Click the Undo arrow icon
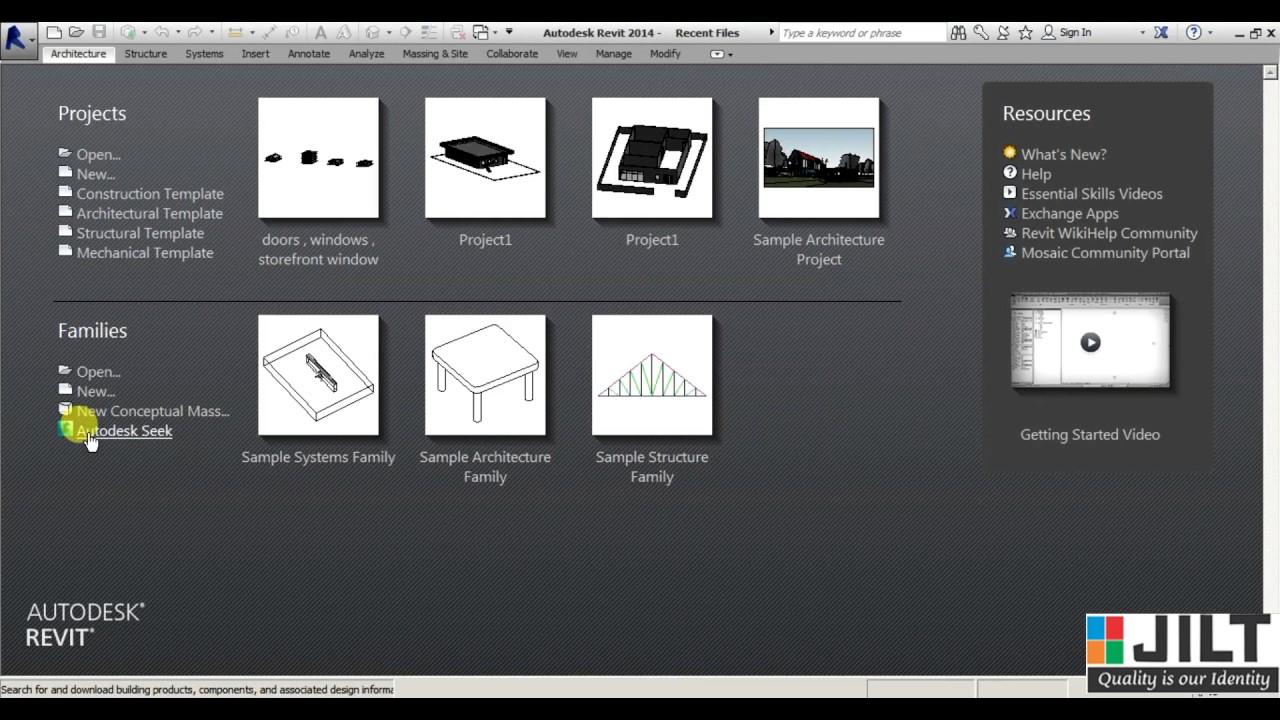The height and width of the screenshot is (720, 1280). pyautogui.click(x=161, y=32)
